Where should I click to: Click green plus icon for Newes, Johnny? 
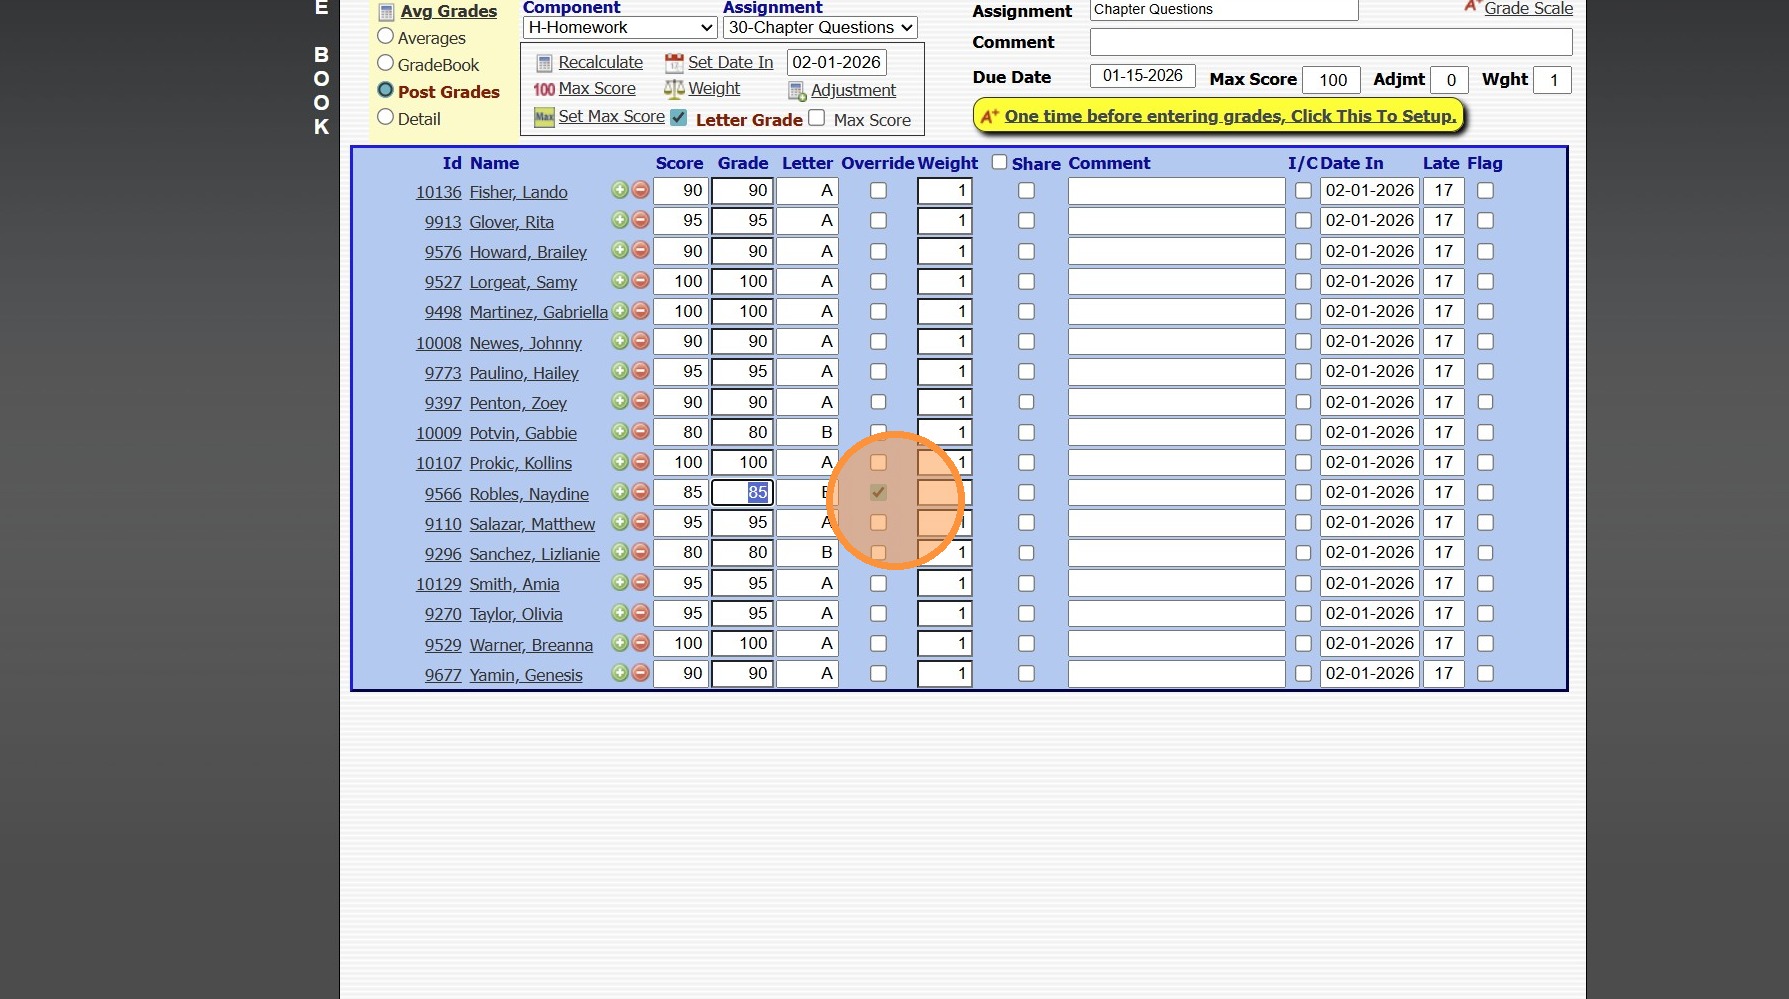(620, 341)
